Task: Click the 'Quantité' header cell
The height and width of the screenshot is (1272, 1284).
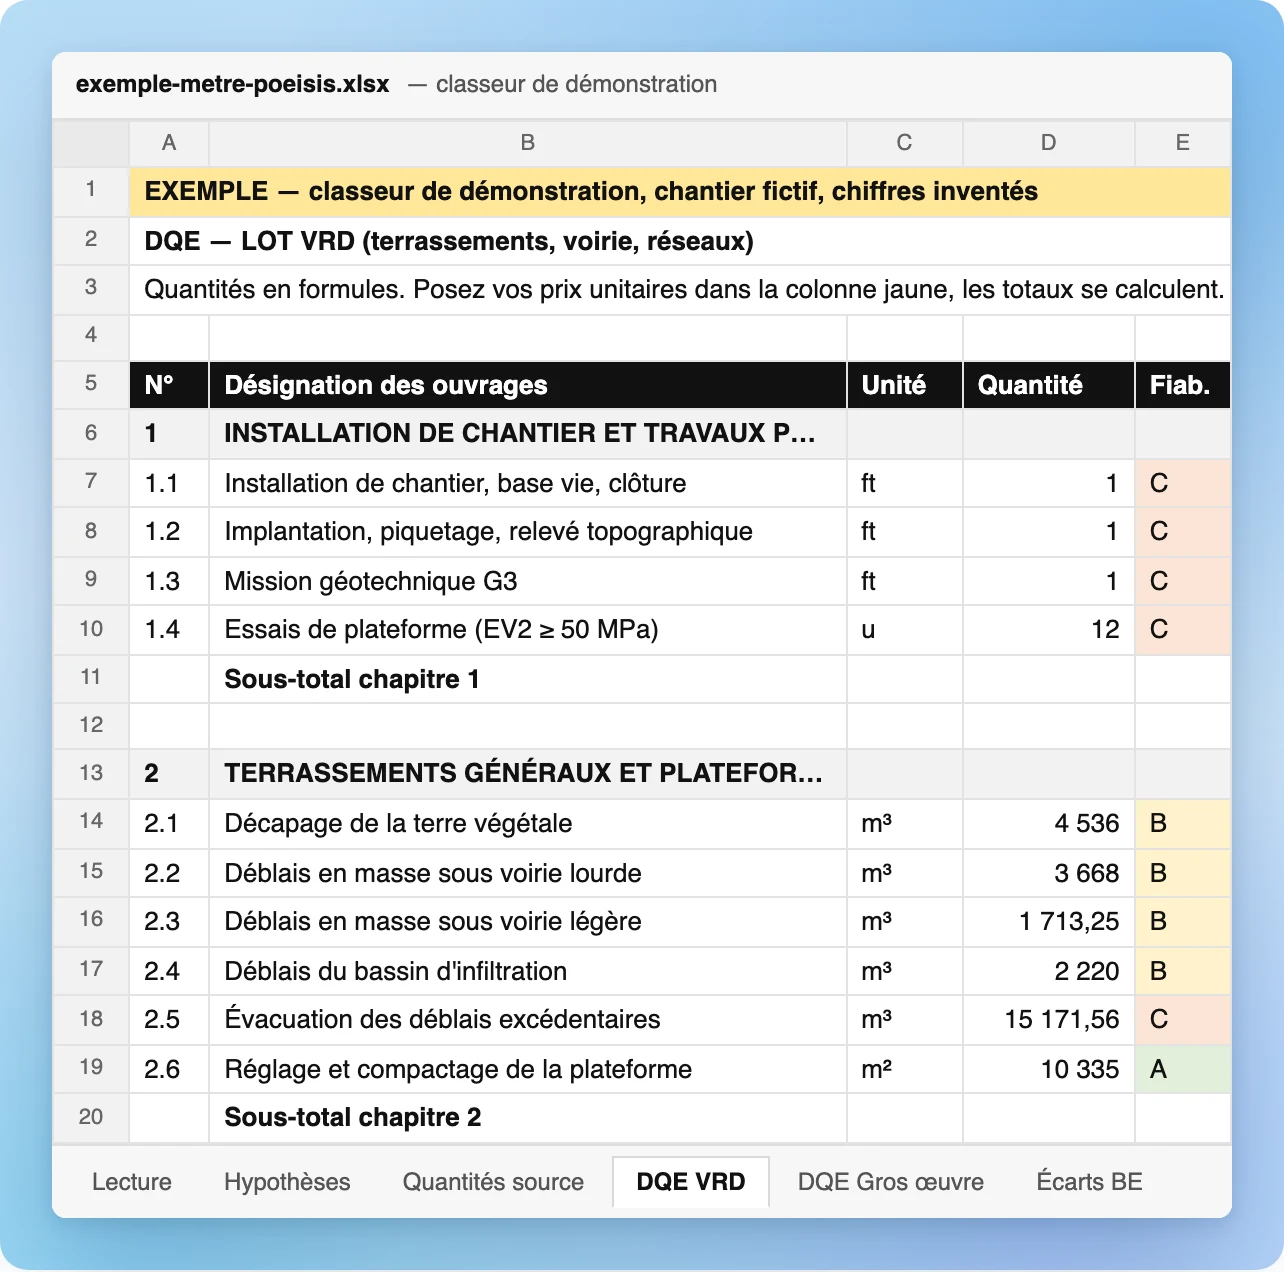Action: point(1048,385)
